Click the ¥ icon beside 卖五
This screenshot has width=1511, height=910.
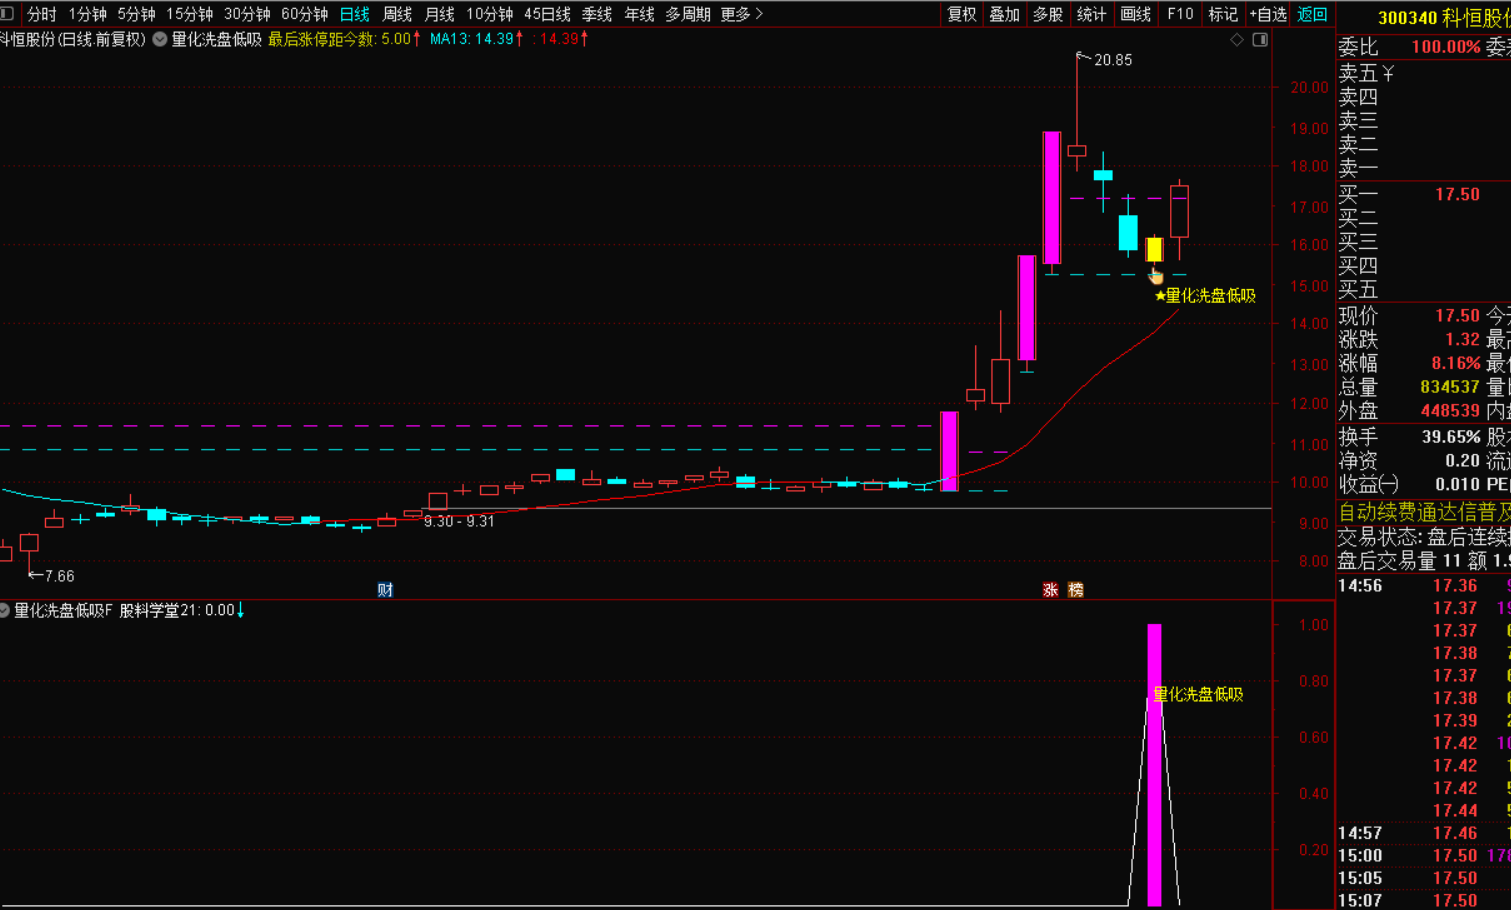point(1388,74)
